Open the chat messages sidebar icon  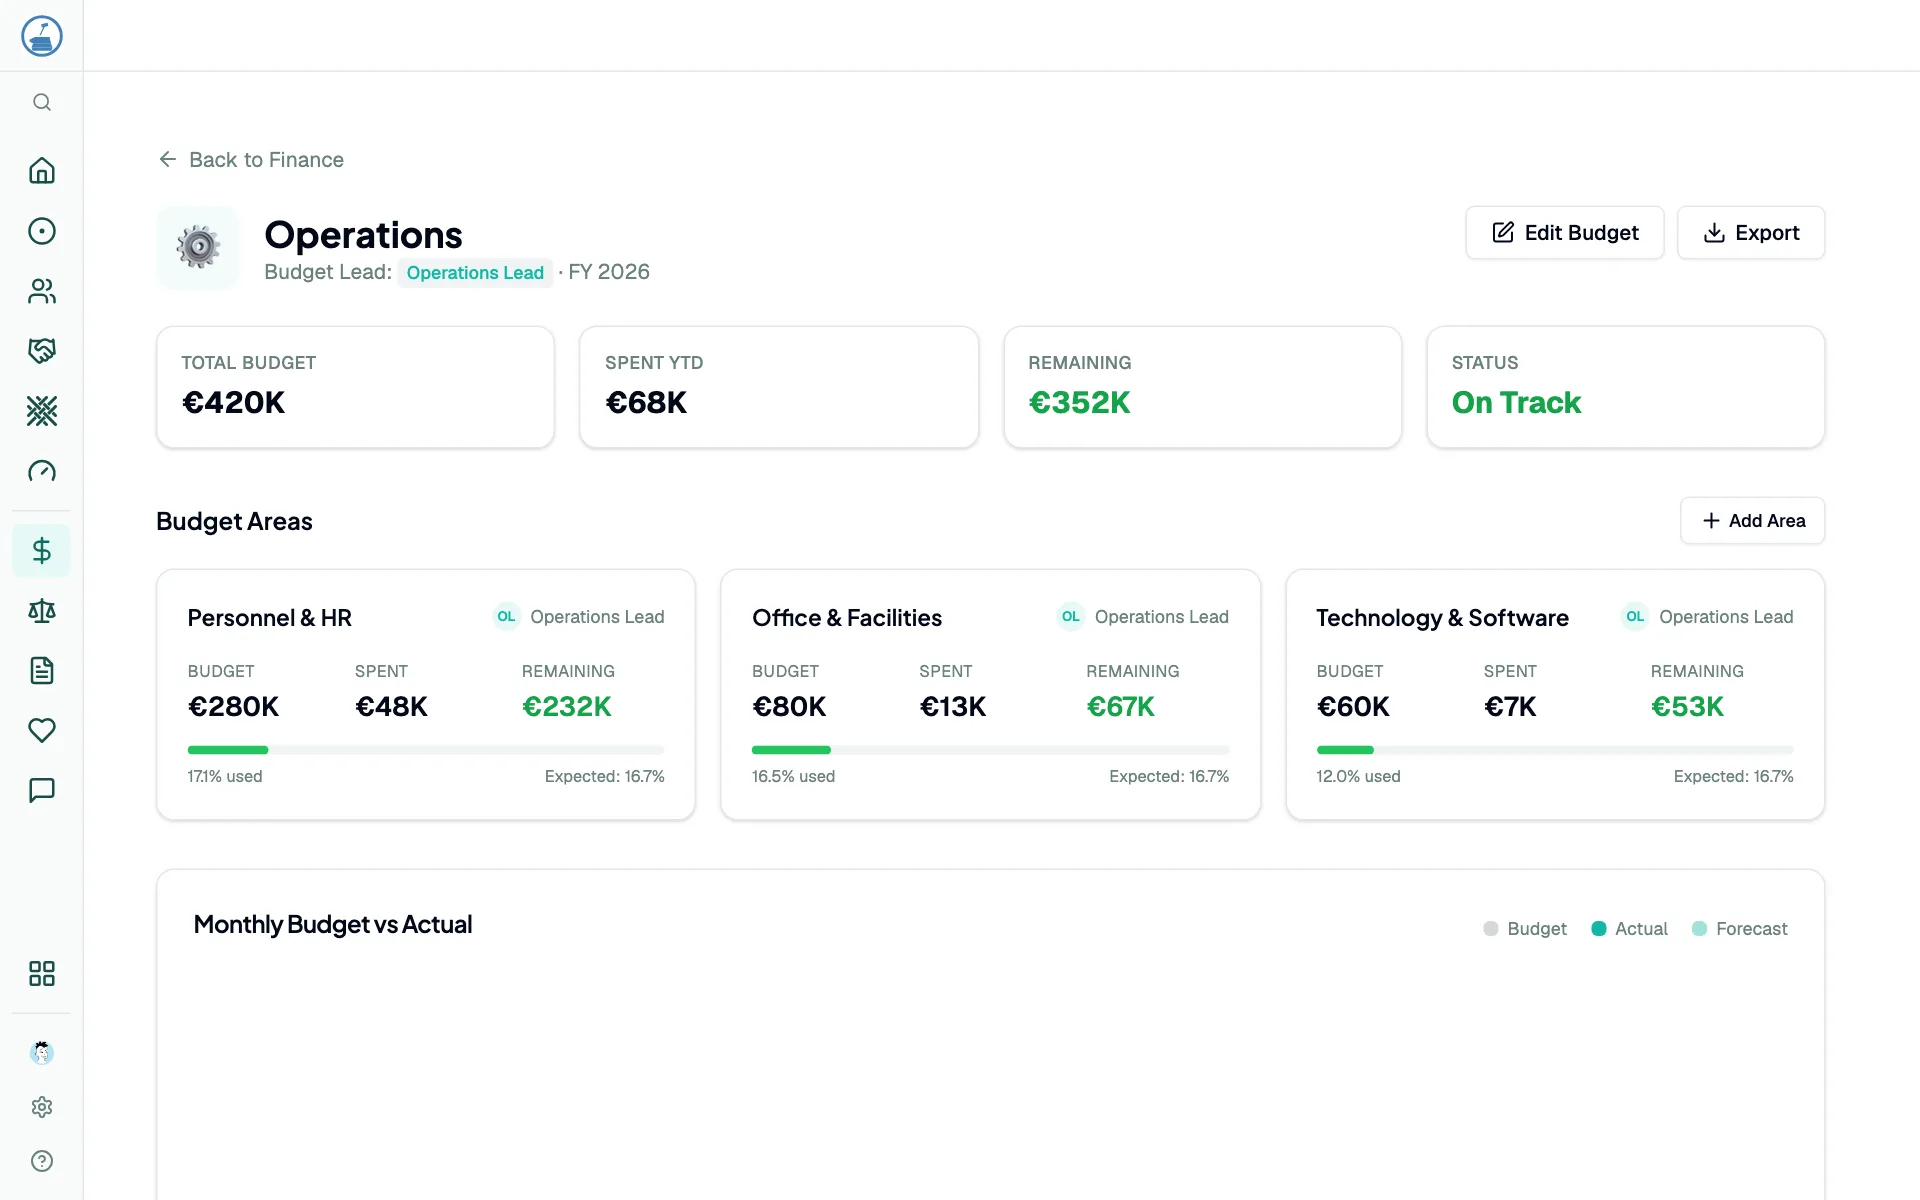41,791
